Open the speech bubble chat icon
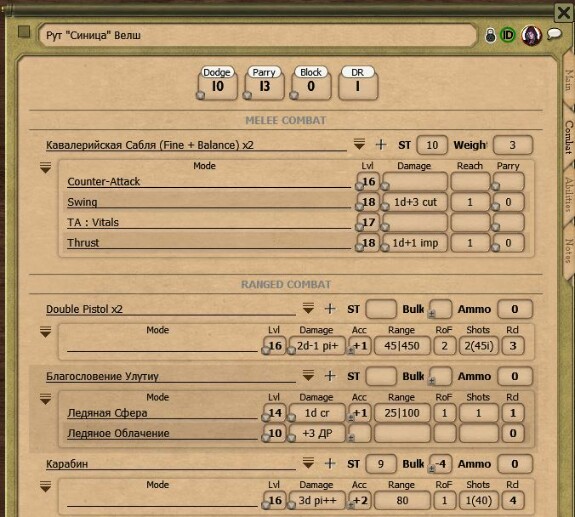 point(554,34)
